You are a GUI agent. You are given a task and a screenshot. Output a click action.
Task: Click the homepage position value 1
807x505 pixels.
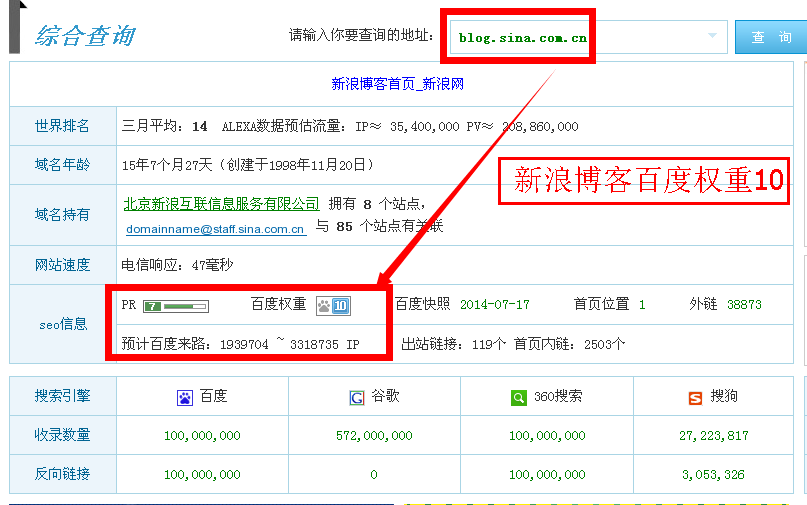[642, 305]
